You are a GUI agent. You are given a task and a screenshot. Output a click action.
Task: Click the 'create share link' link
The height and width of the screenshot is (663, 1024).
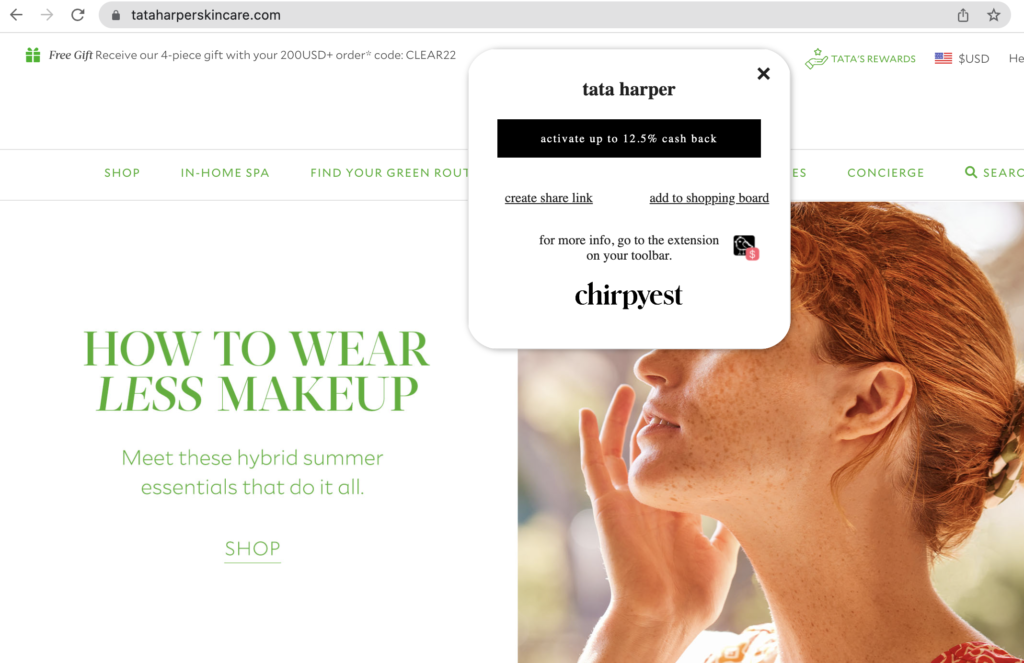[548, 198]
